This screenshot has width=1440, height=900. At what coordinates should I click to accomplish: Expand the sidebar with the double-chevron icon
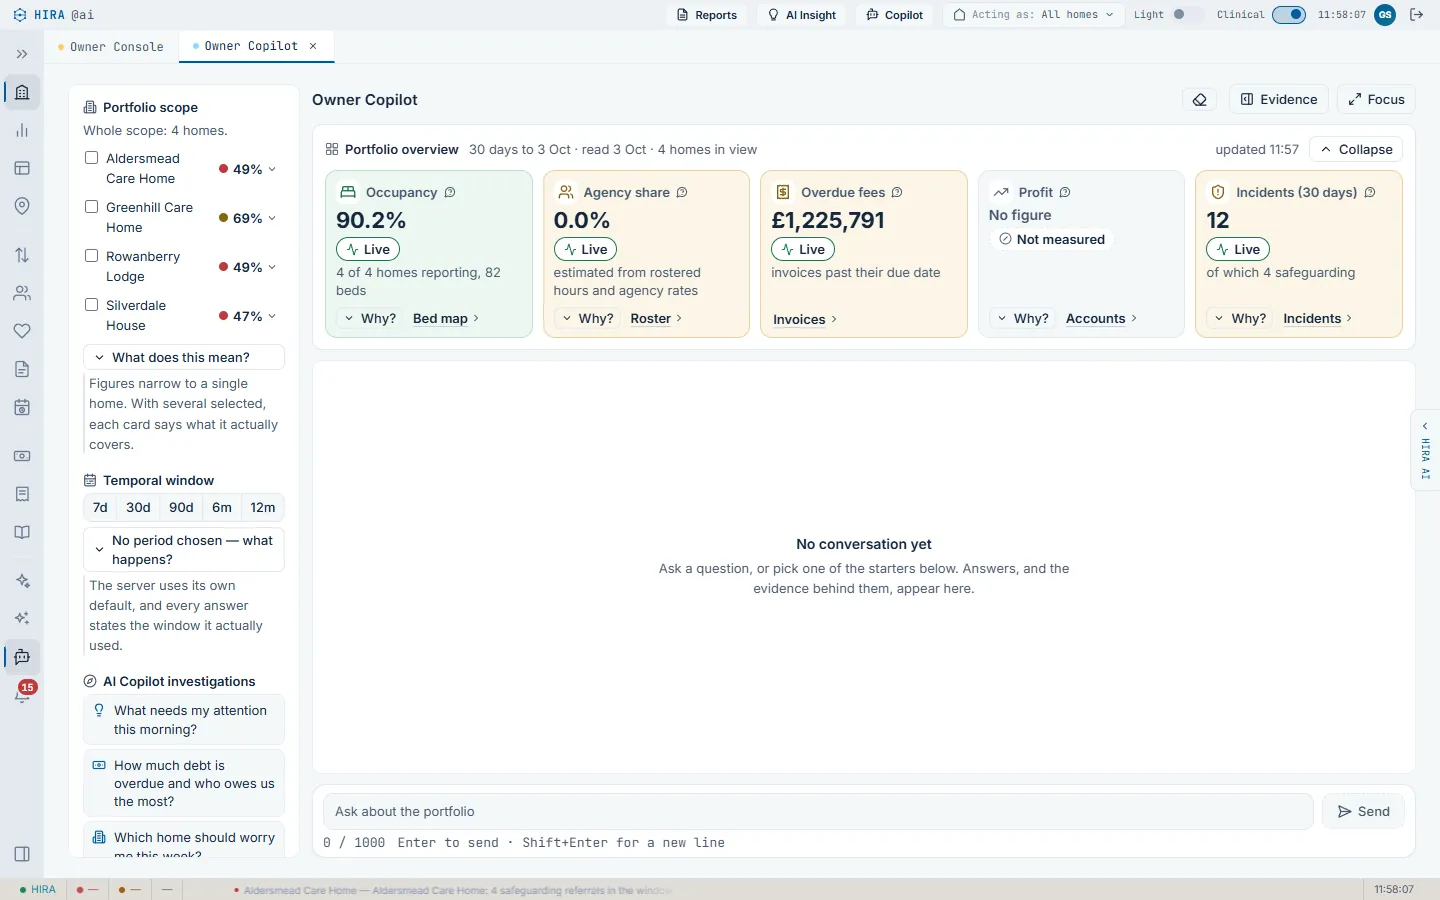point(22,54)
